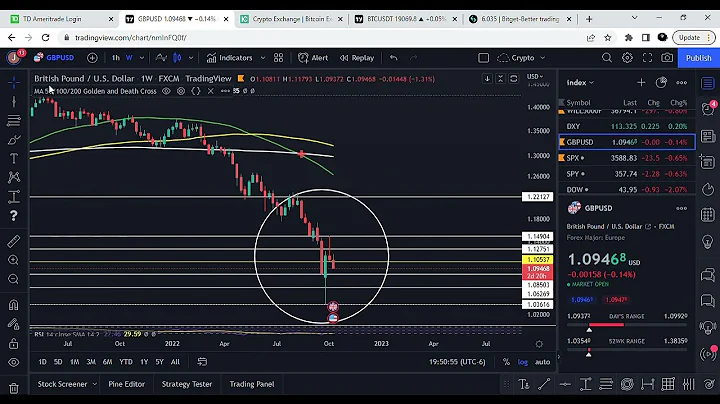The width and height of the screenshot is (720, 404).
Task: Open the layout setup square icon
Action: (484, 58)
